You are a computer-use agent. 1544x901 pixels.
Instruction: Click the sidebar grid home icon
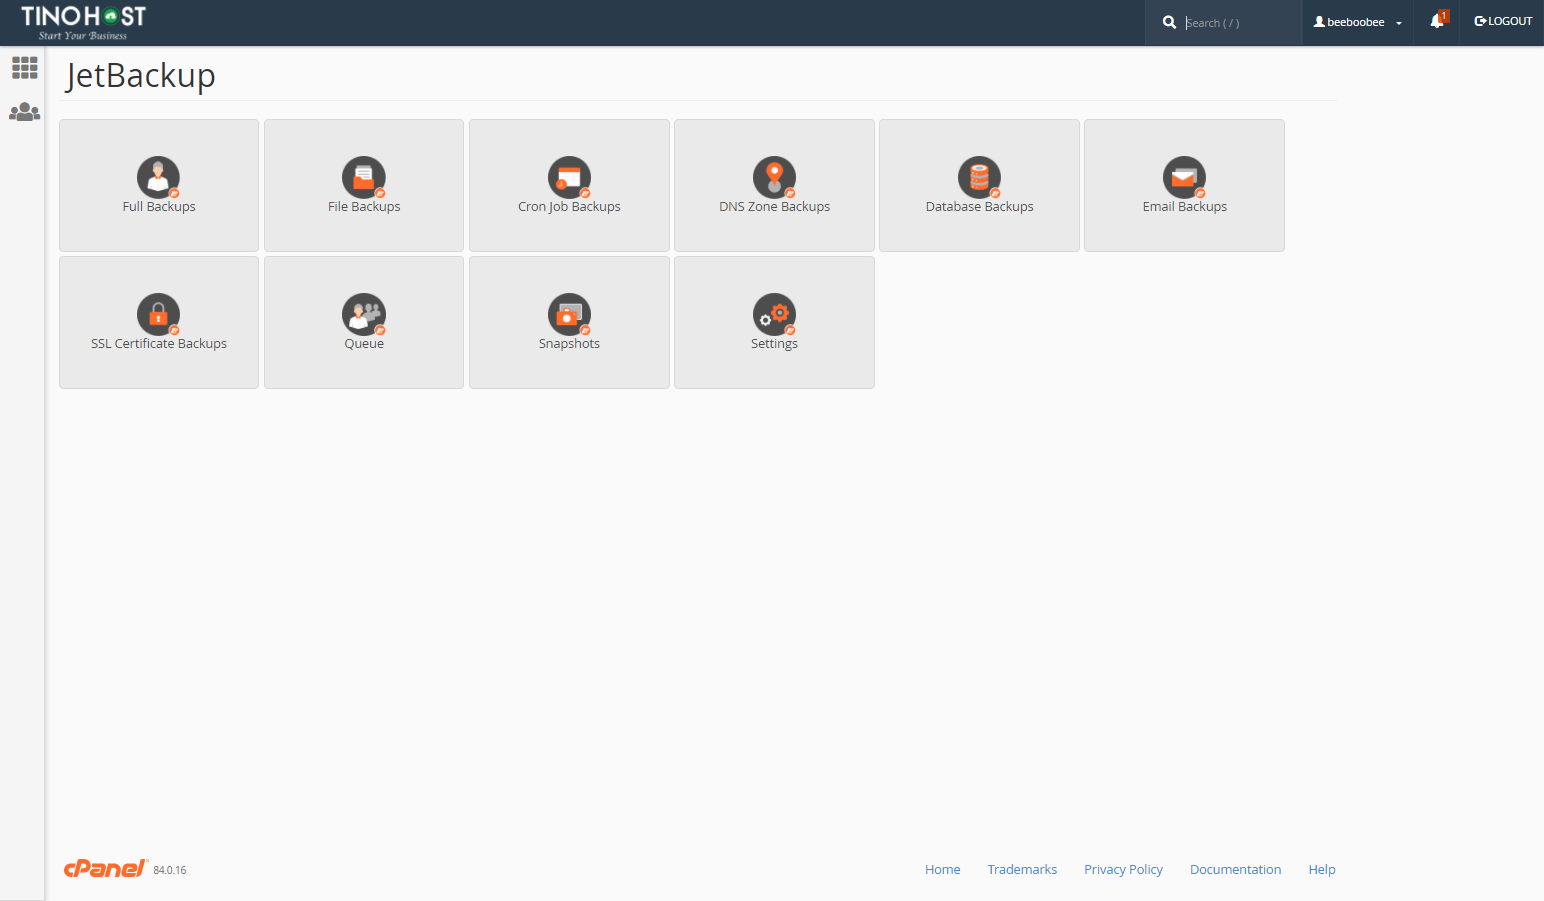24,68
